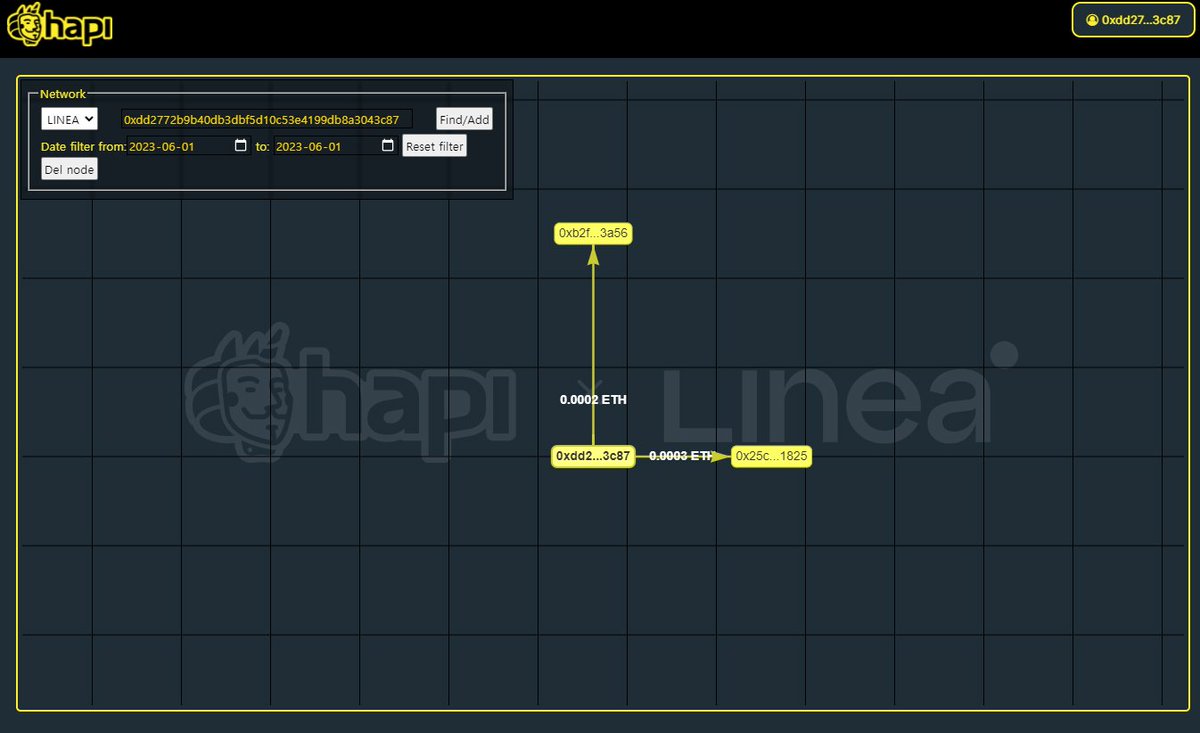Open calendar picker for from date
Image resolution: width=1200 pixels, height=733 pixels.
pyautogui.click(x=240, y=146)
